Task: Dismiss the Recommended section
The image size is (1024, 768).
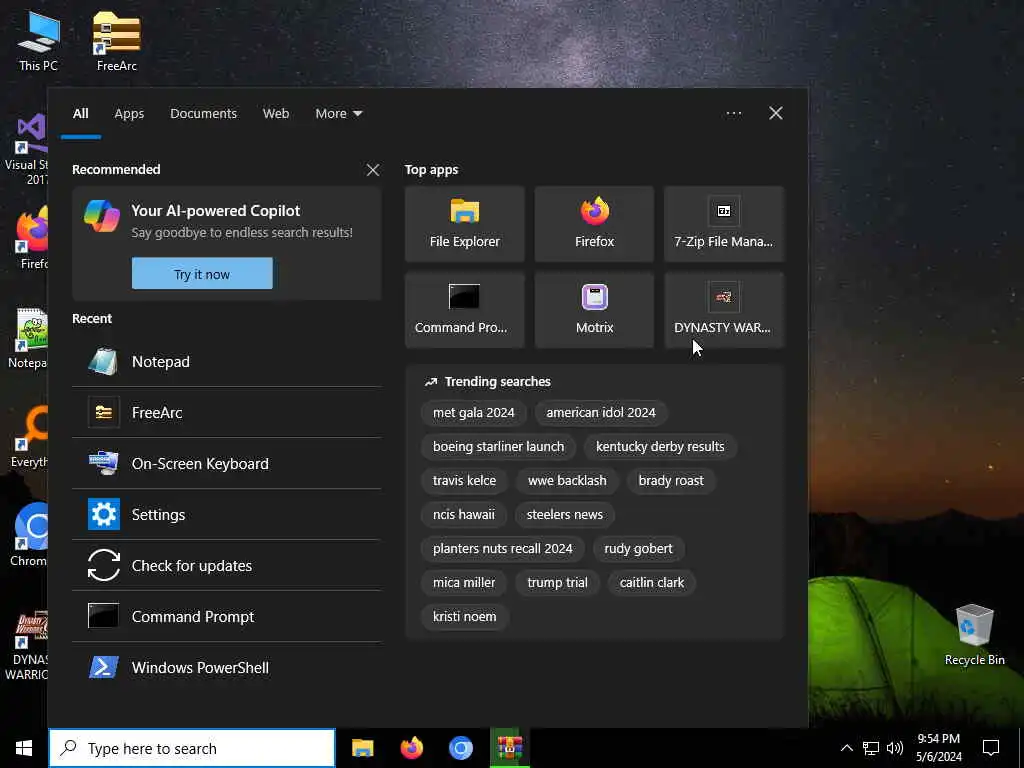Action: pyautogui.click(x=372, y=170)
